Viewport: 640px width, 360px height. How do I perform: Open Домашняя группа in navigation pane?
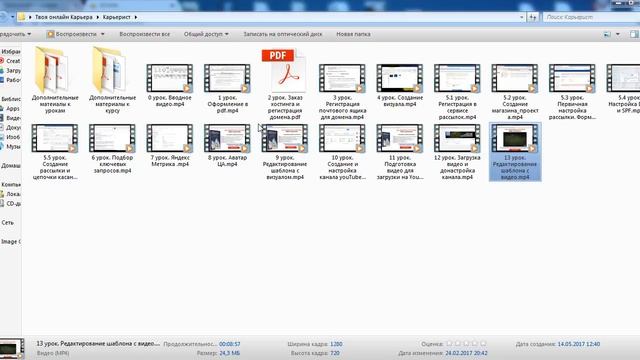click(x=11, y=166)
